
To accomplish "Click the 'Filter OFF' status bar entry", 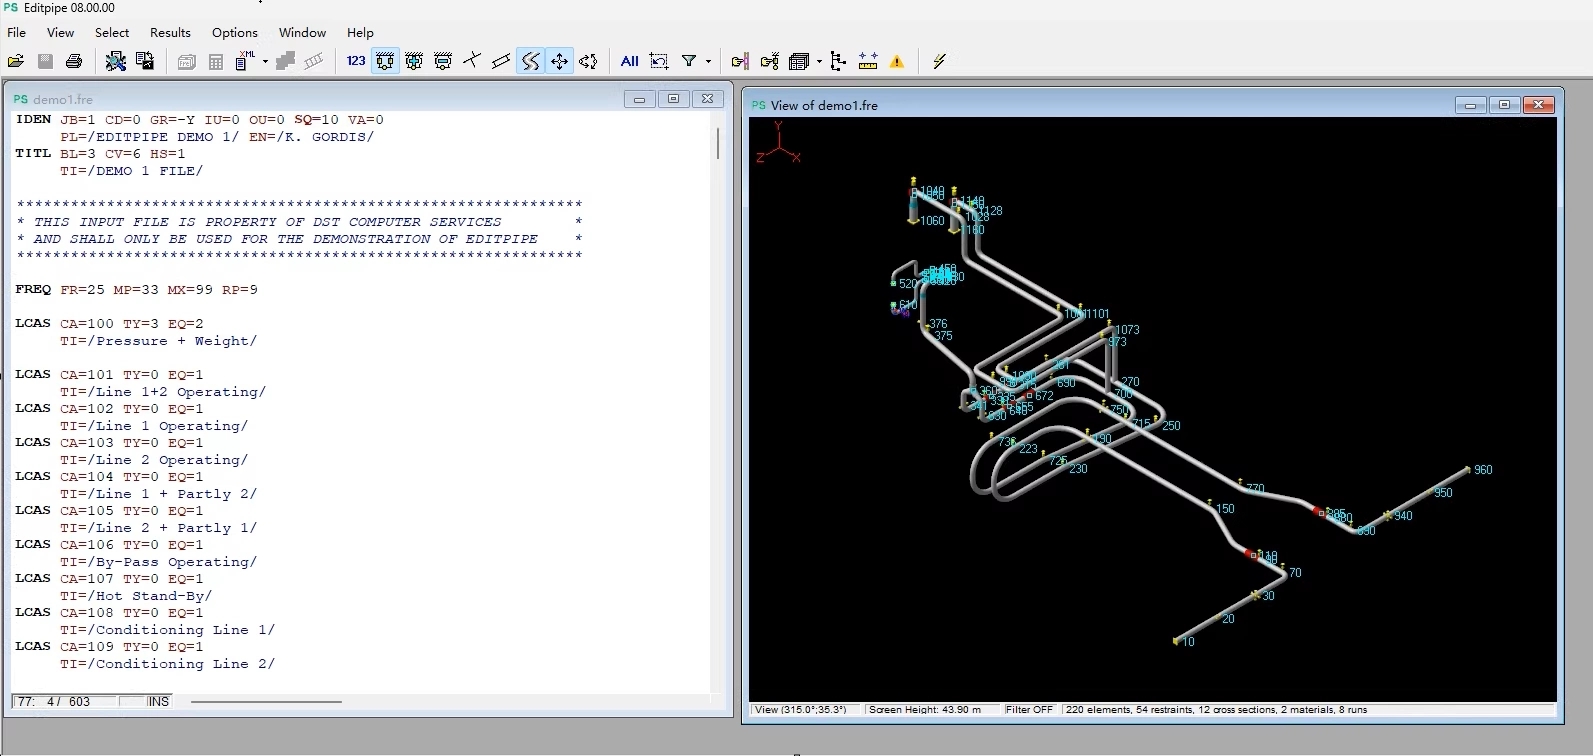I will point(1029,710).
